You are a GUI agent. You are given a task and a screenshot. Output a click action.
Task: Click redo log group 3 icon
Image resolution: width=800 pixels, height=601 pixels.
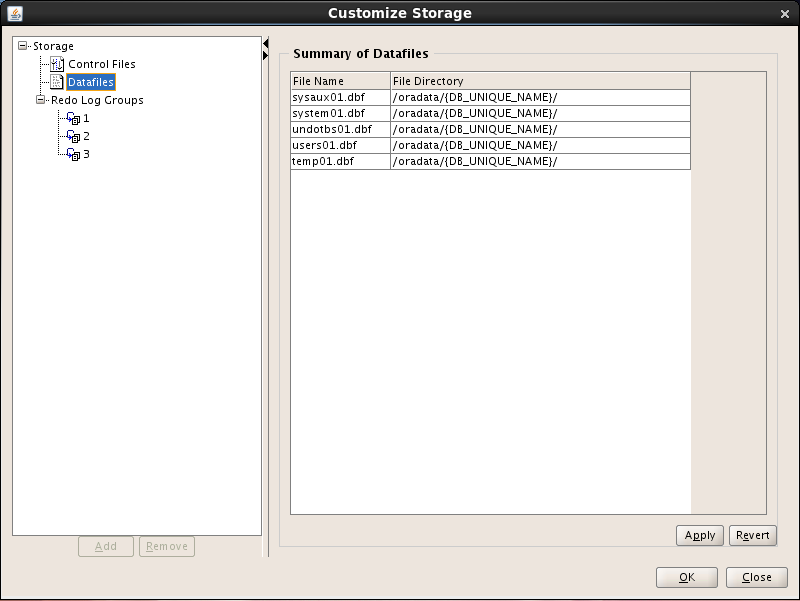click(x=73, y=154)
